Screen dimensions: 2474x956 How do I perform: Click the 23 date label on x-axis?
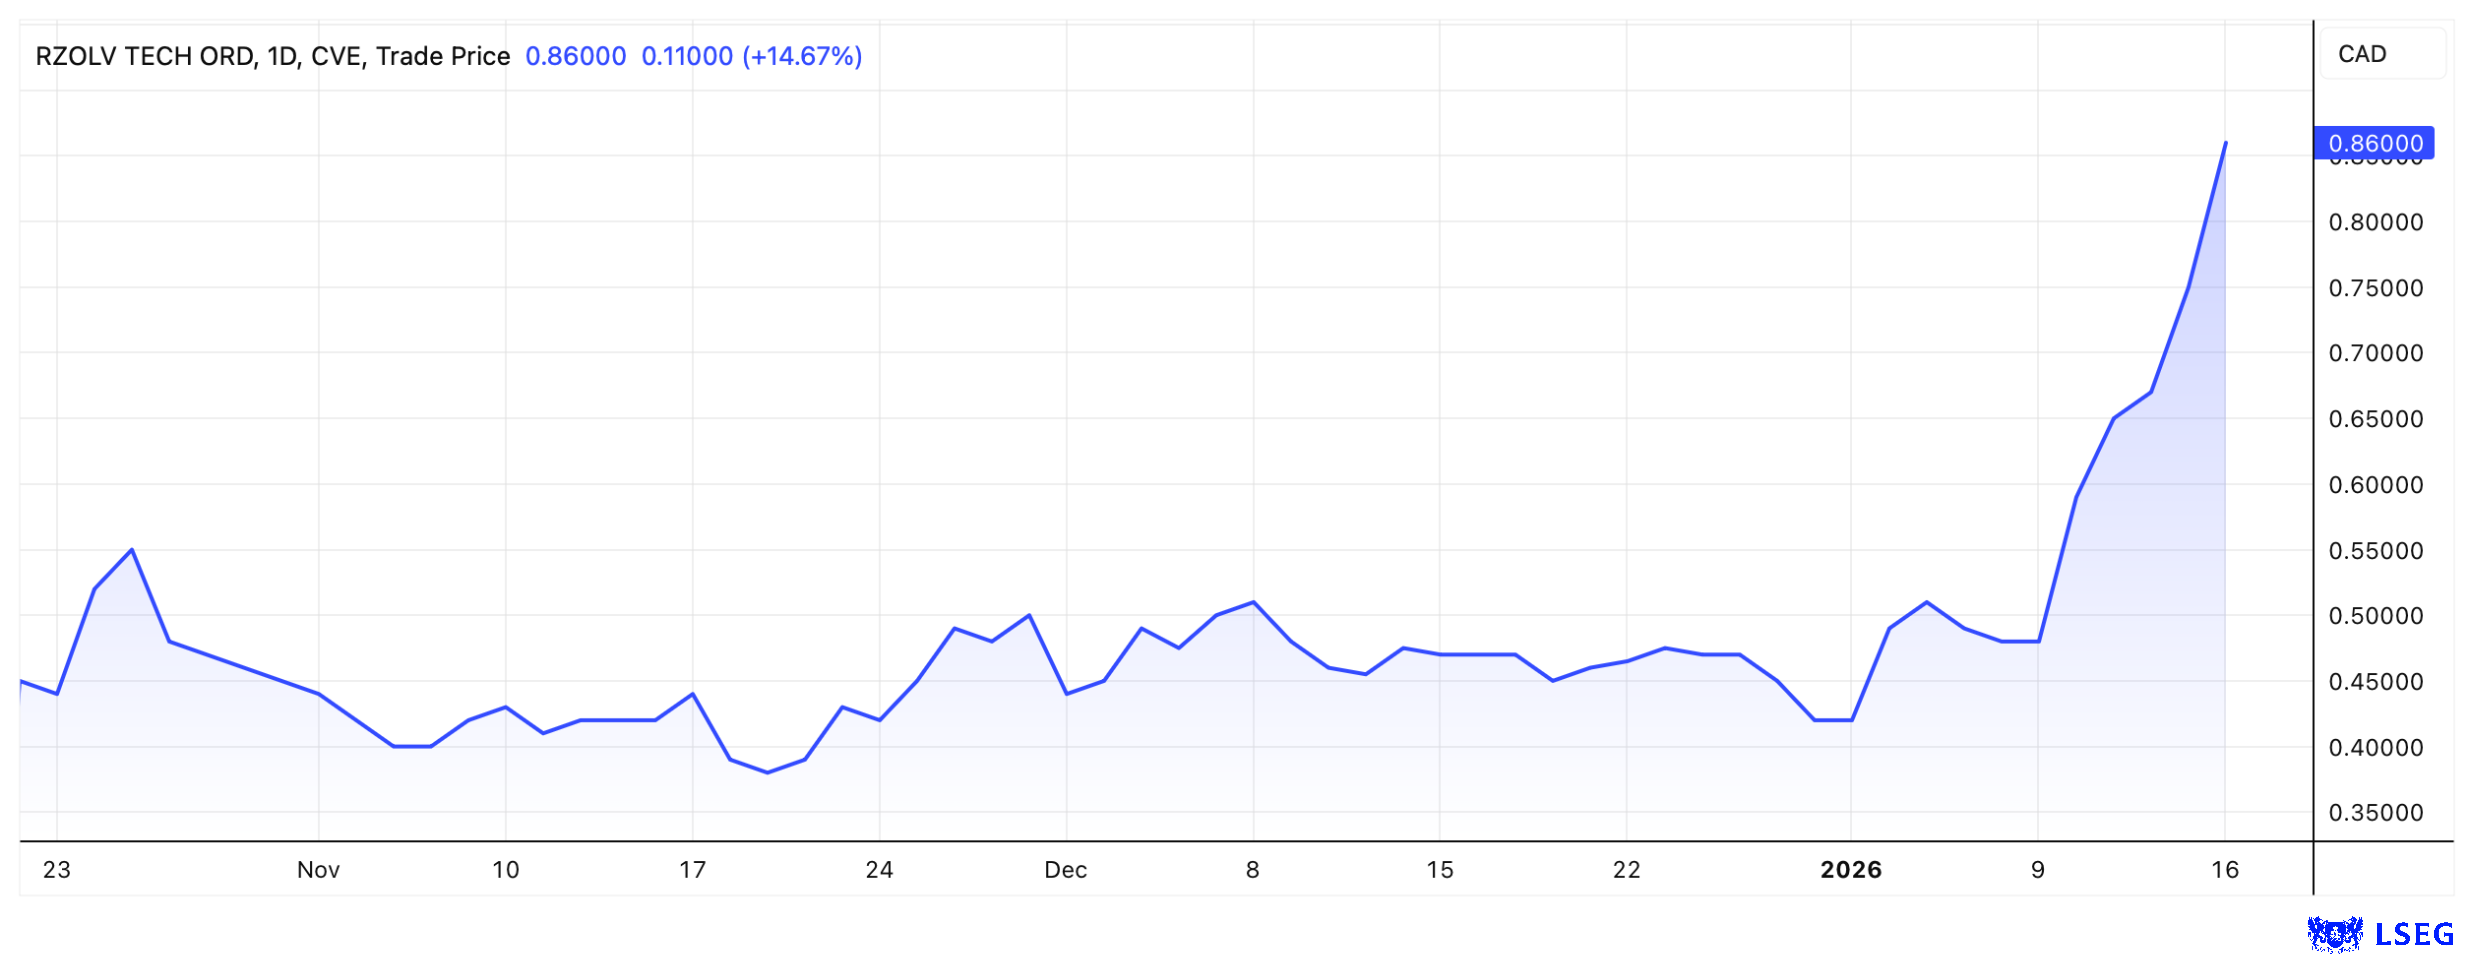[x=57, y=869]
